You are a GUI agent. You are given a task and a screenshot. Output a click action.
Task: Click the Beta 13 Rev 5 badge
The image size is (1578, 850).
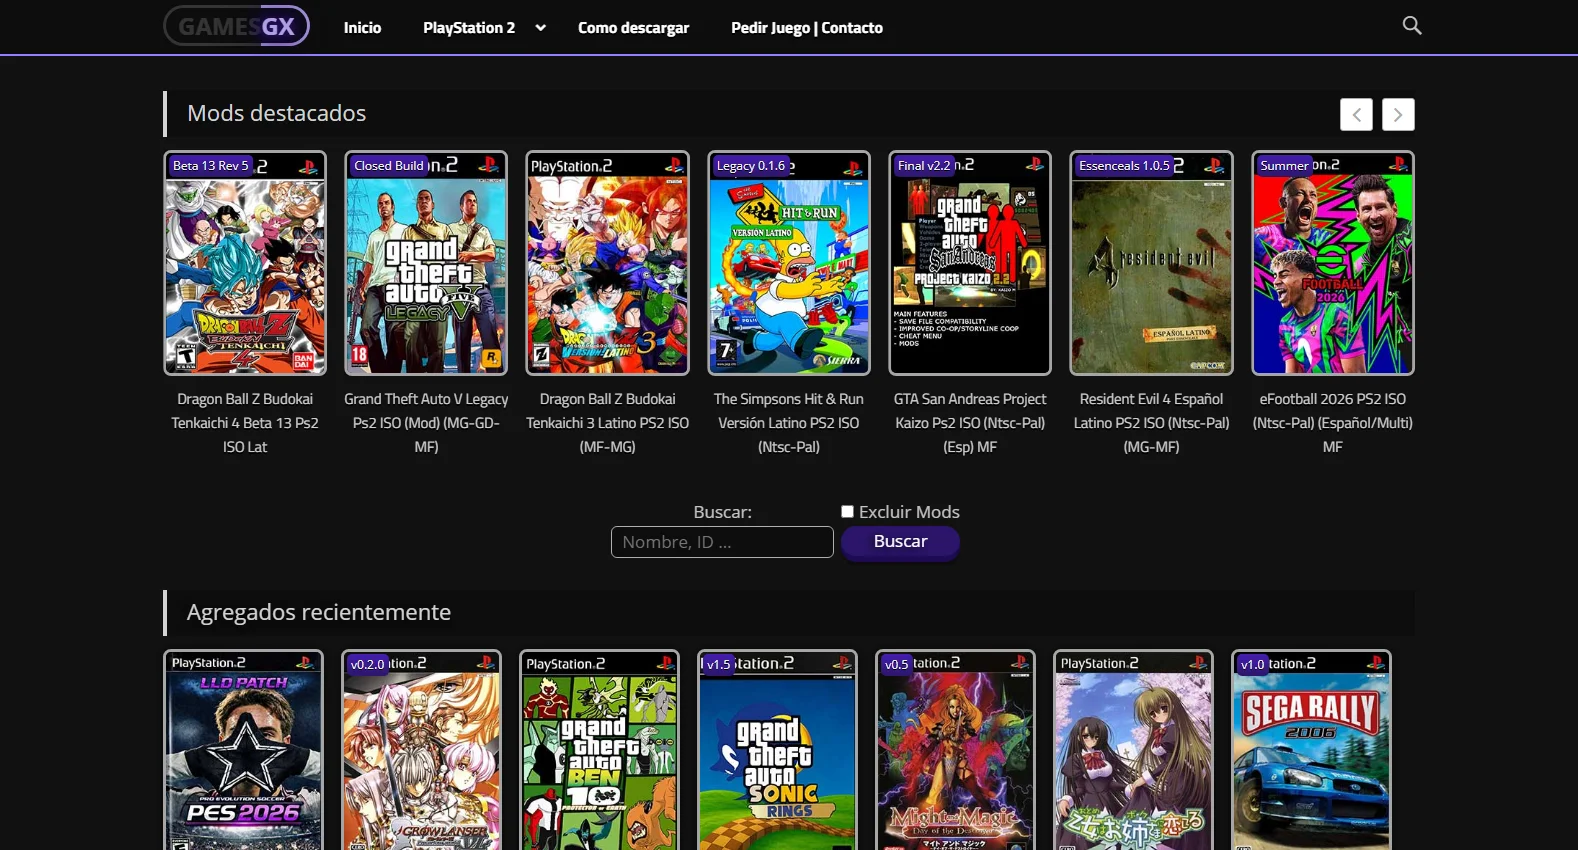pos(210,166)
